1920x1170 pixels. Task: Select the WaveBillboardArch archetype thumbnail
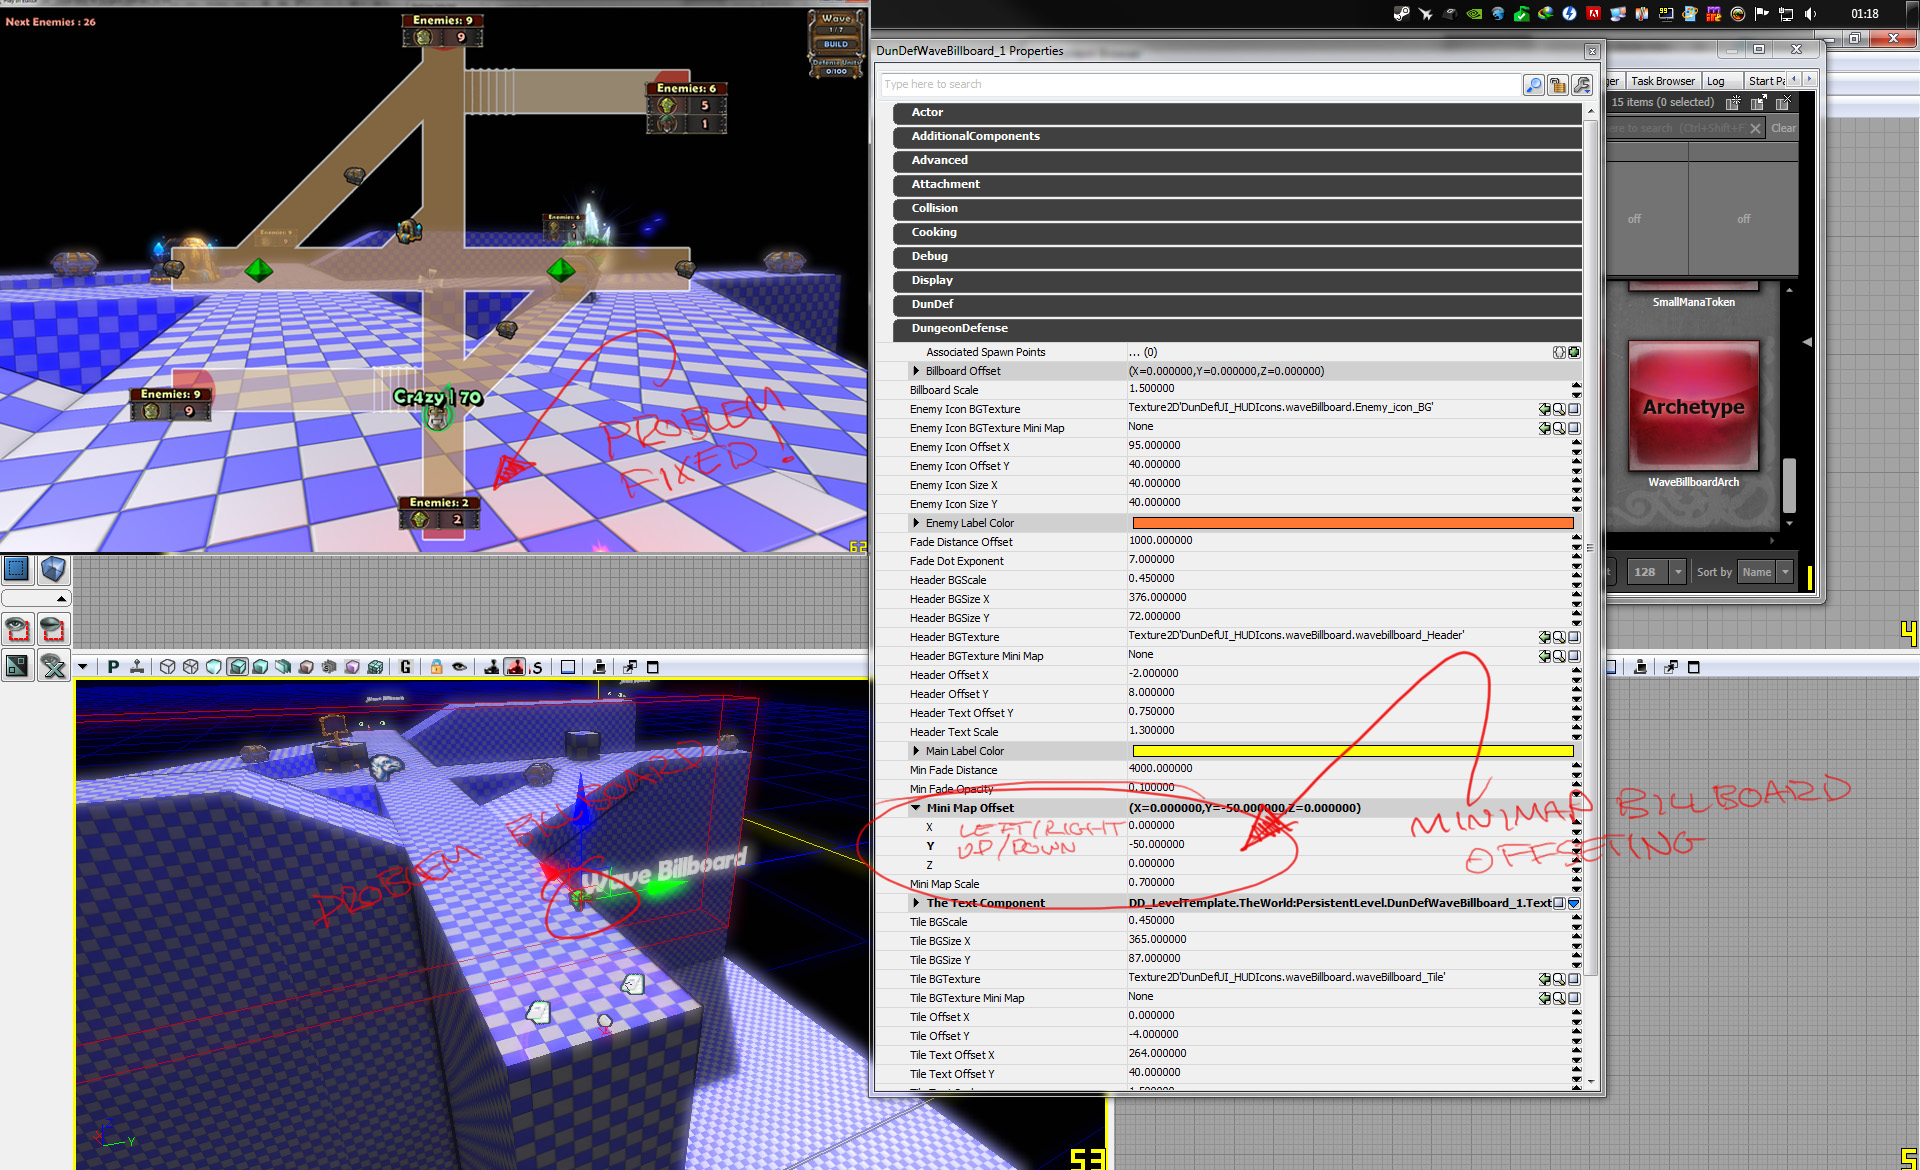pos(1693,406)
